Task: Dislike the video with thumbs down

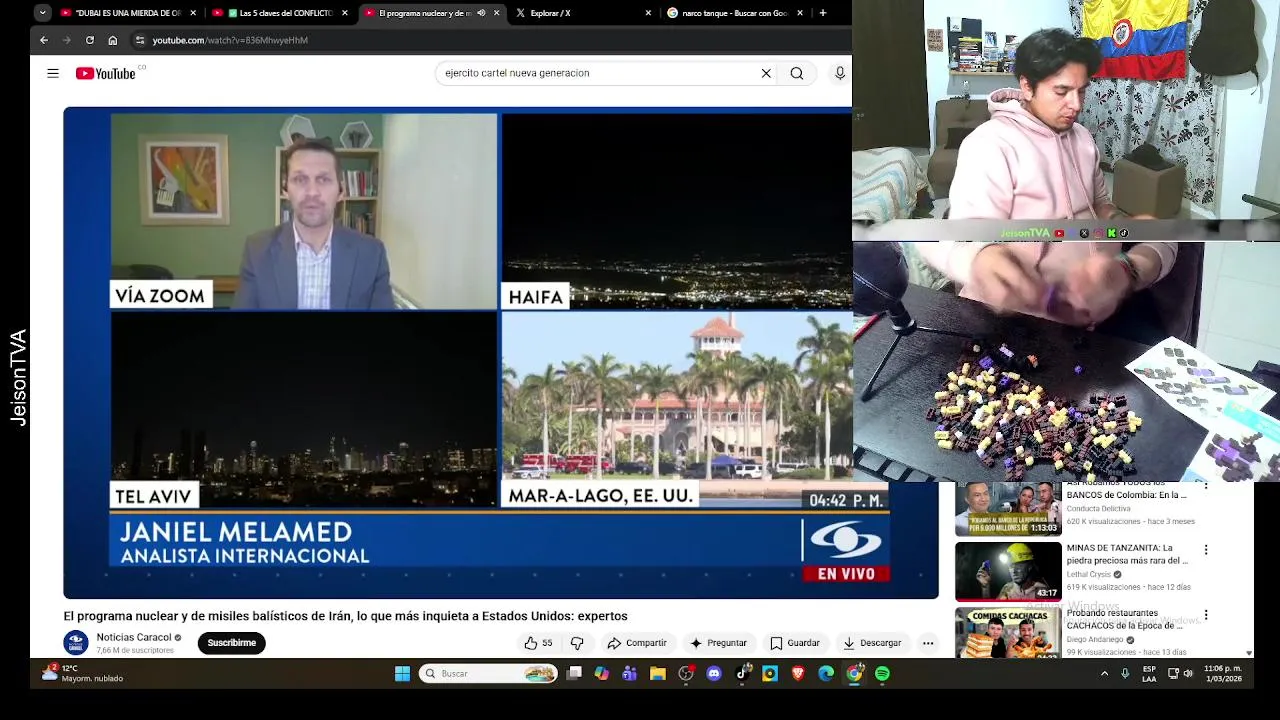Action: coord(577,643)
